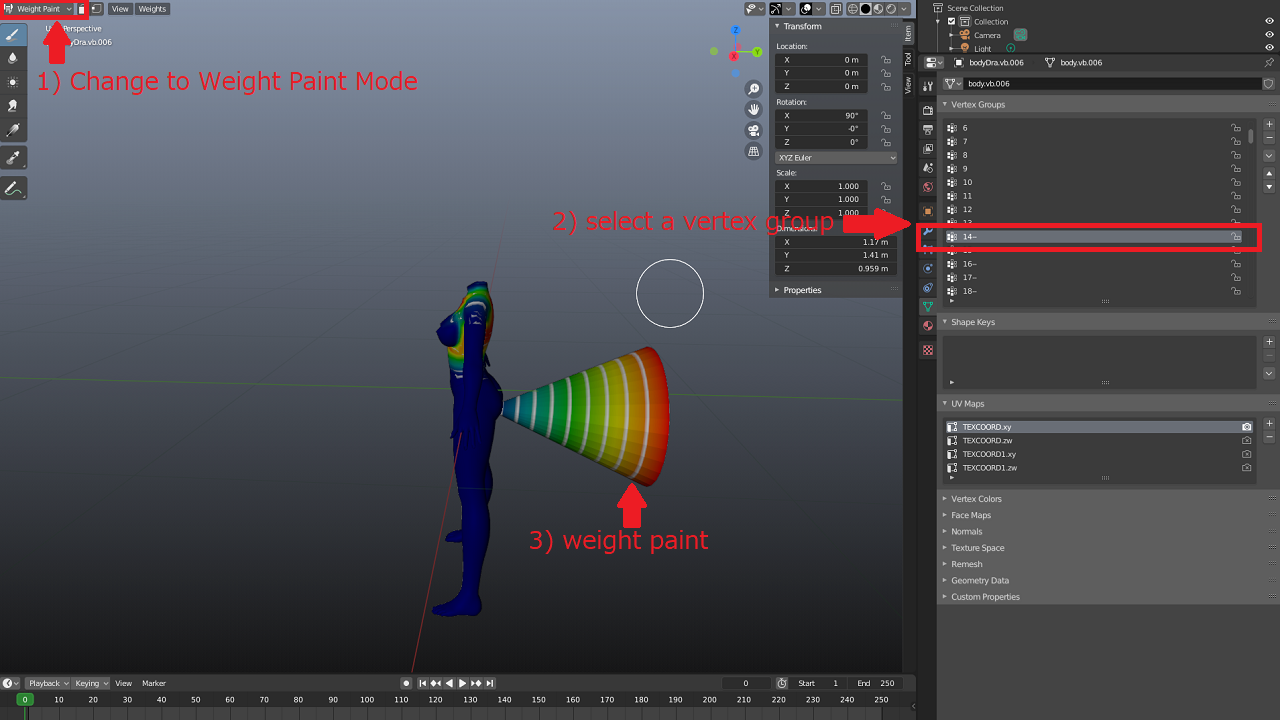Open the Physics properties tab
This screenshot has height=720, width=1280.
click(928, 268)
